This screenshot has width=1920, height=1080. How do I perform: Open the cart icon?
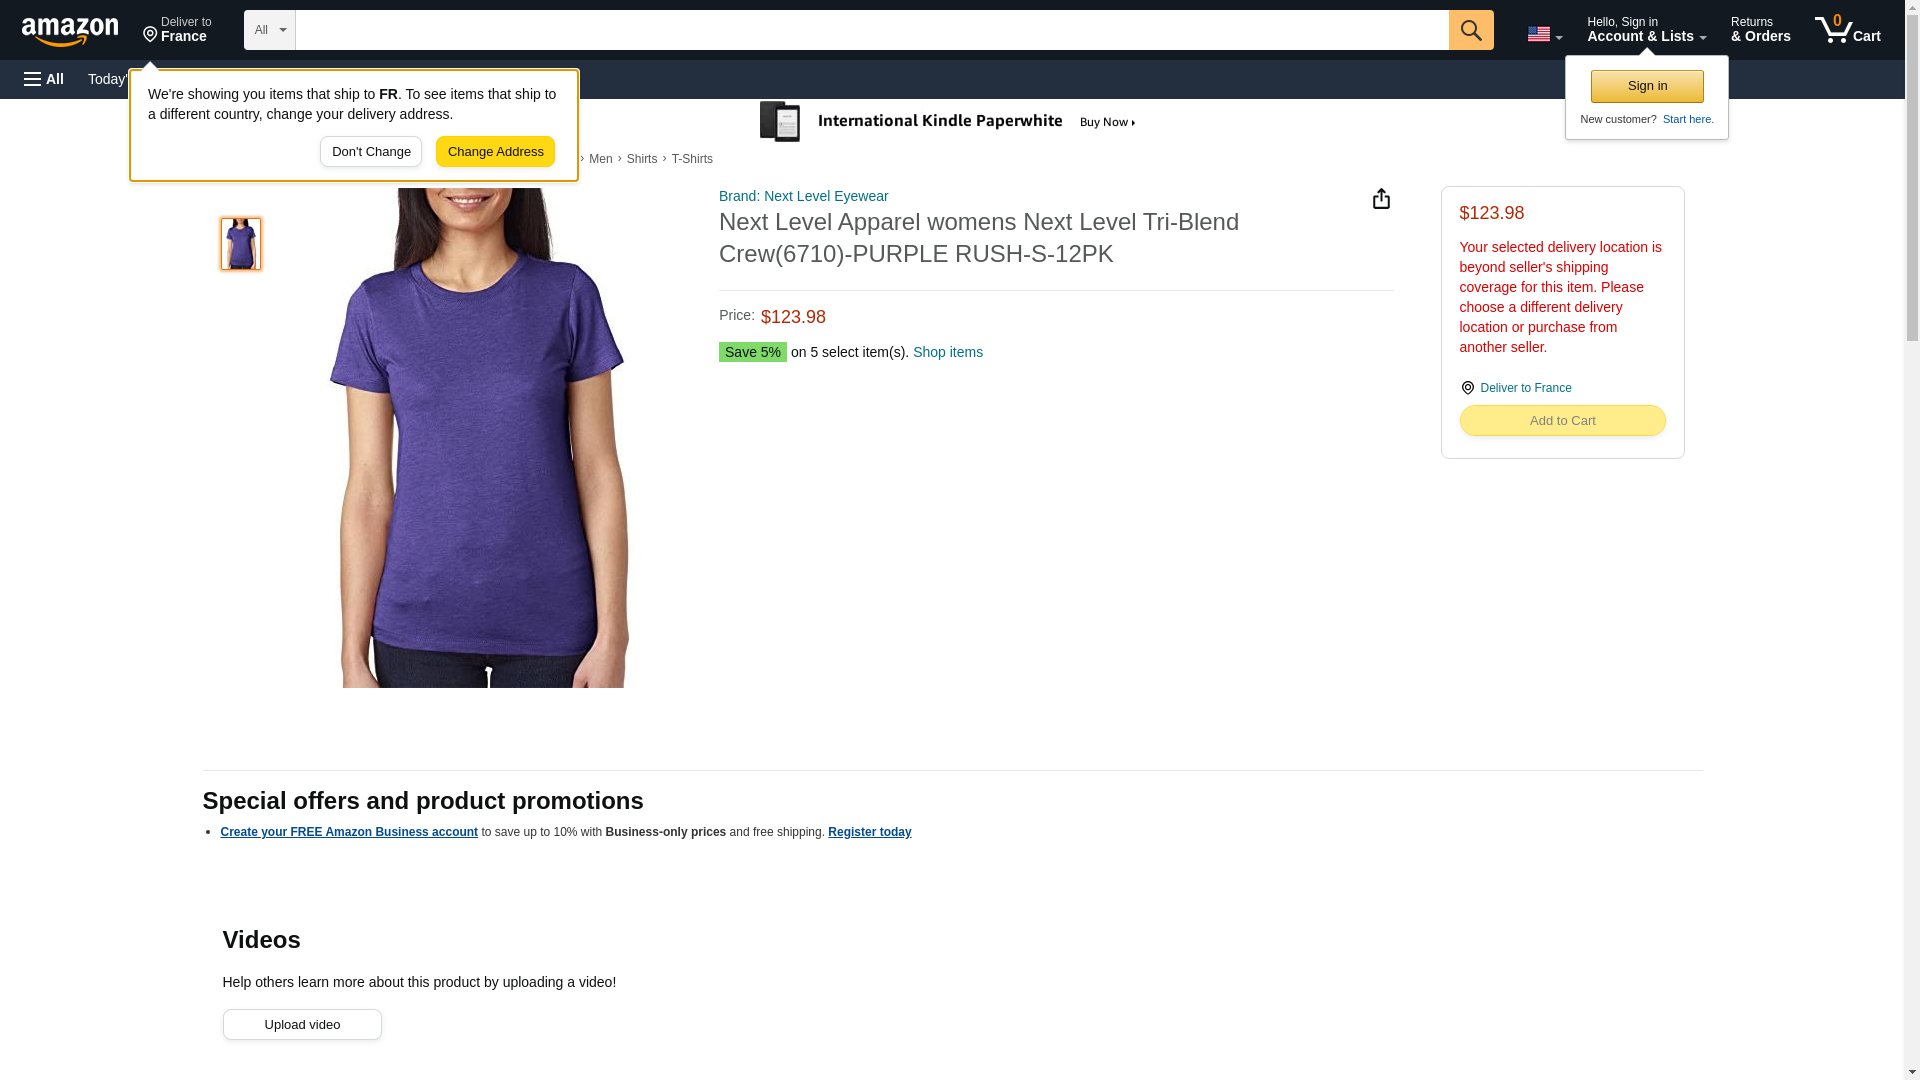(x=1847, y=30)
